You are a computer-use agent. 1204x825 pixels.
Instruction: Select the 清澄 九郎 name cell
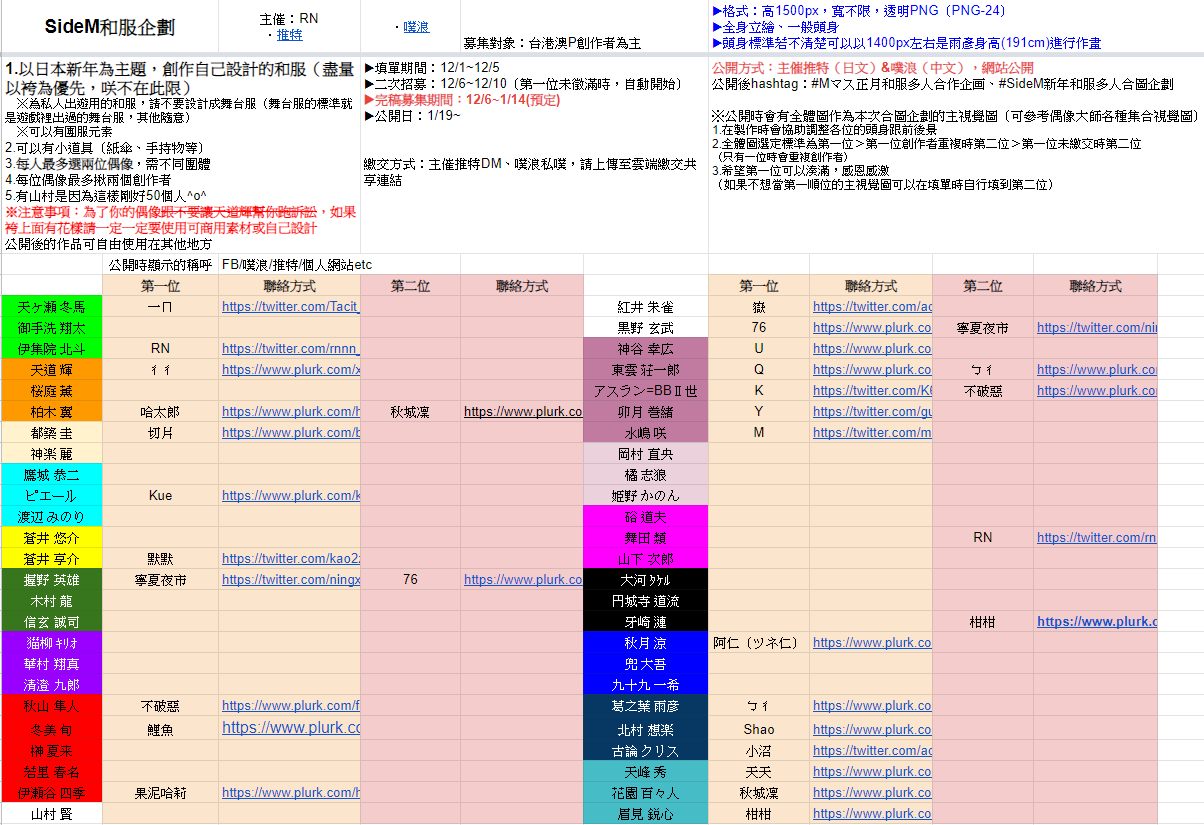pyautogui.click(x=52, y=684)
